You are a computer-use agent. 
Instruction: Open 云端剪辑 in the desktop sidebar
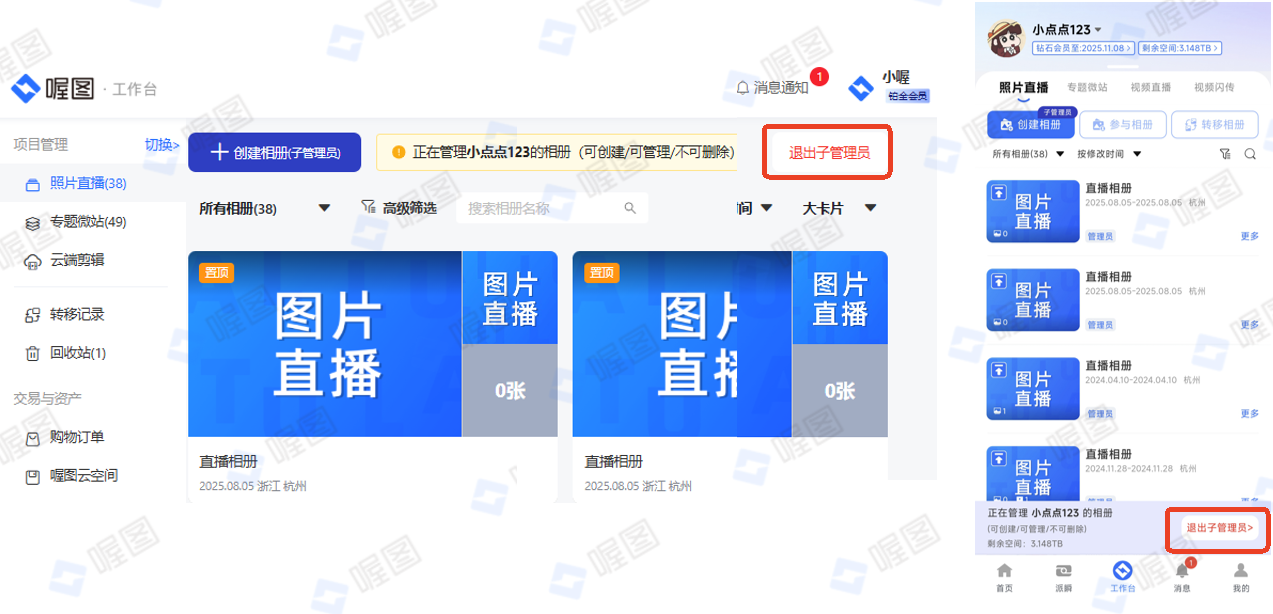point(77,260)
